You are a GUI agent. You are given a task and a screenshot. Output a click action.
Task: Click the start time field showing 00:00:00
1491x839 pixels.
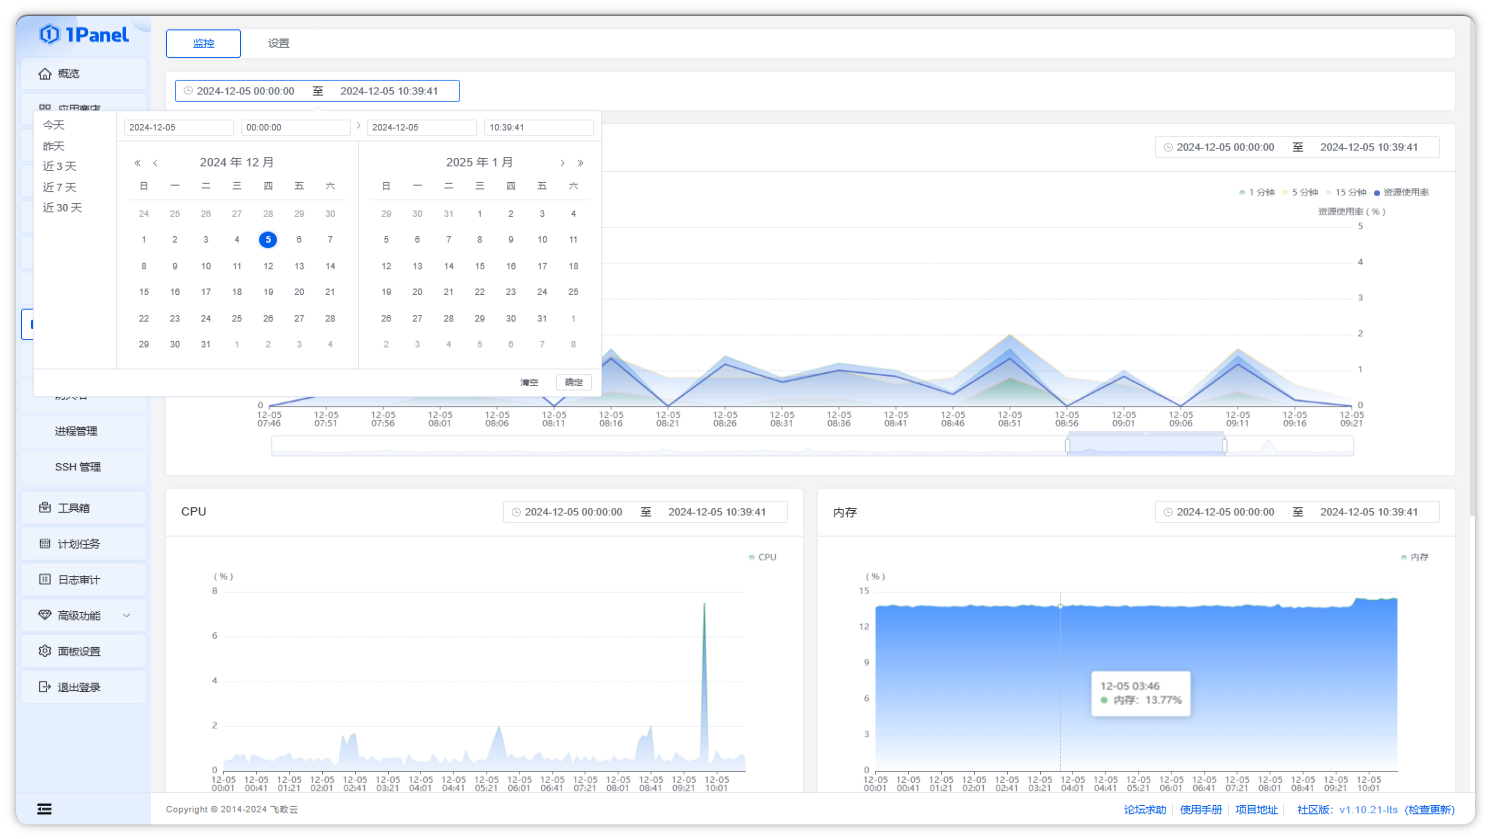click(295, 128)
